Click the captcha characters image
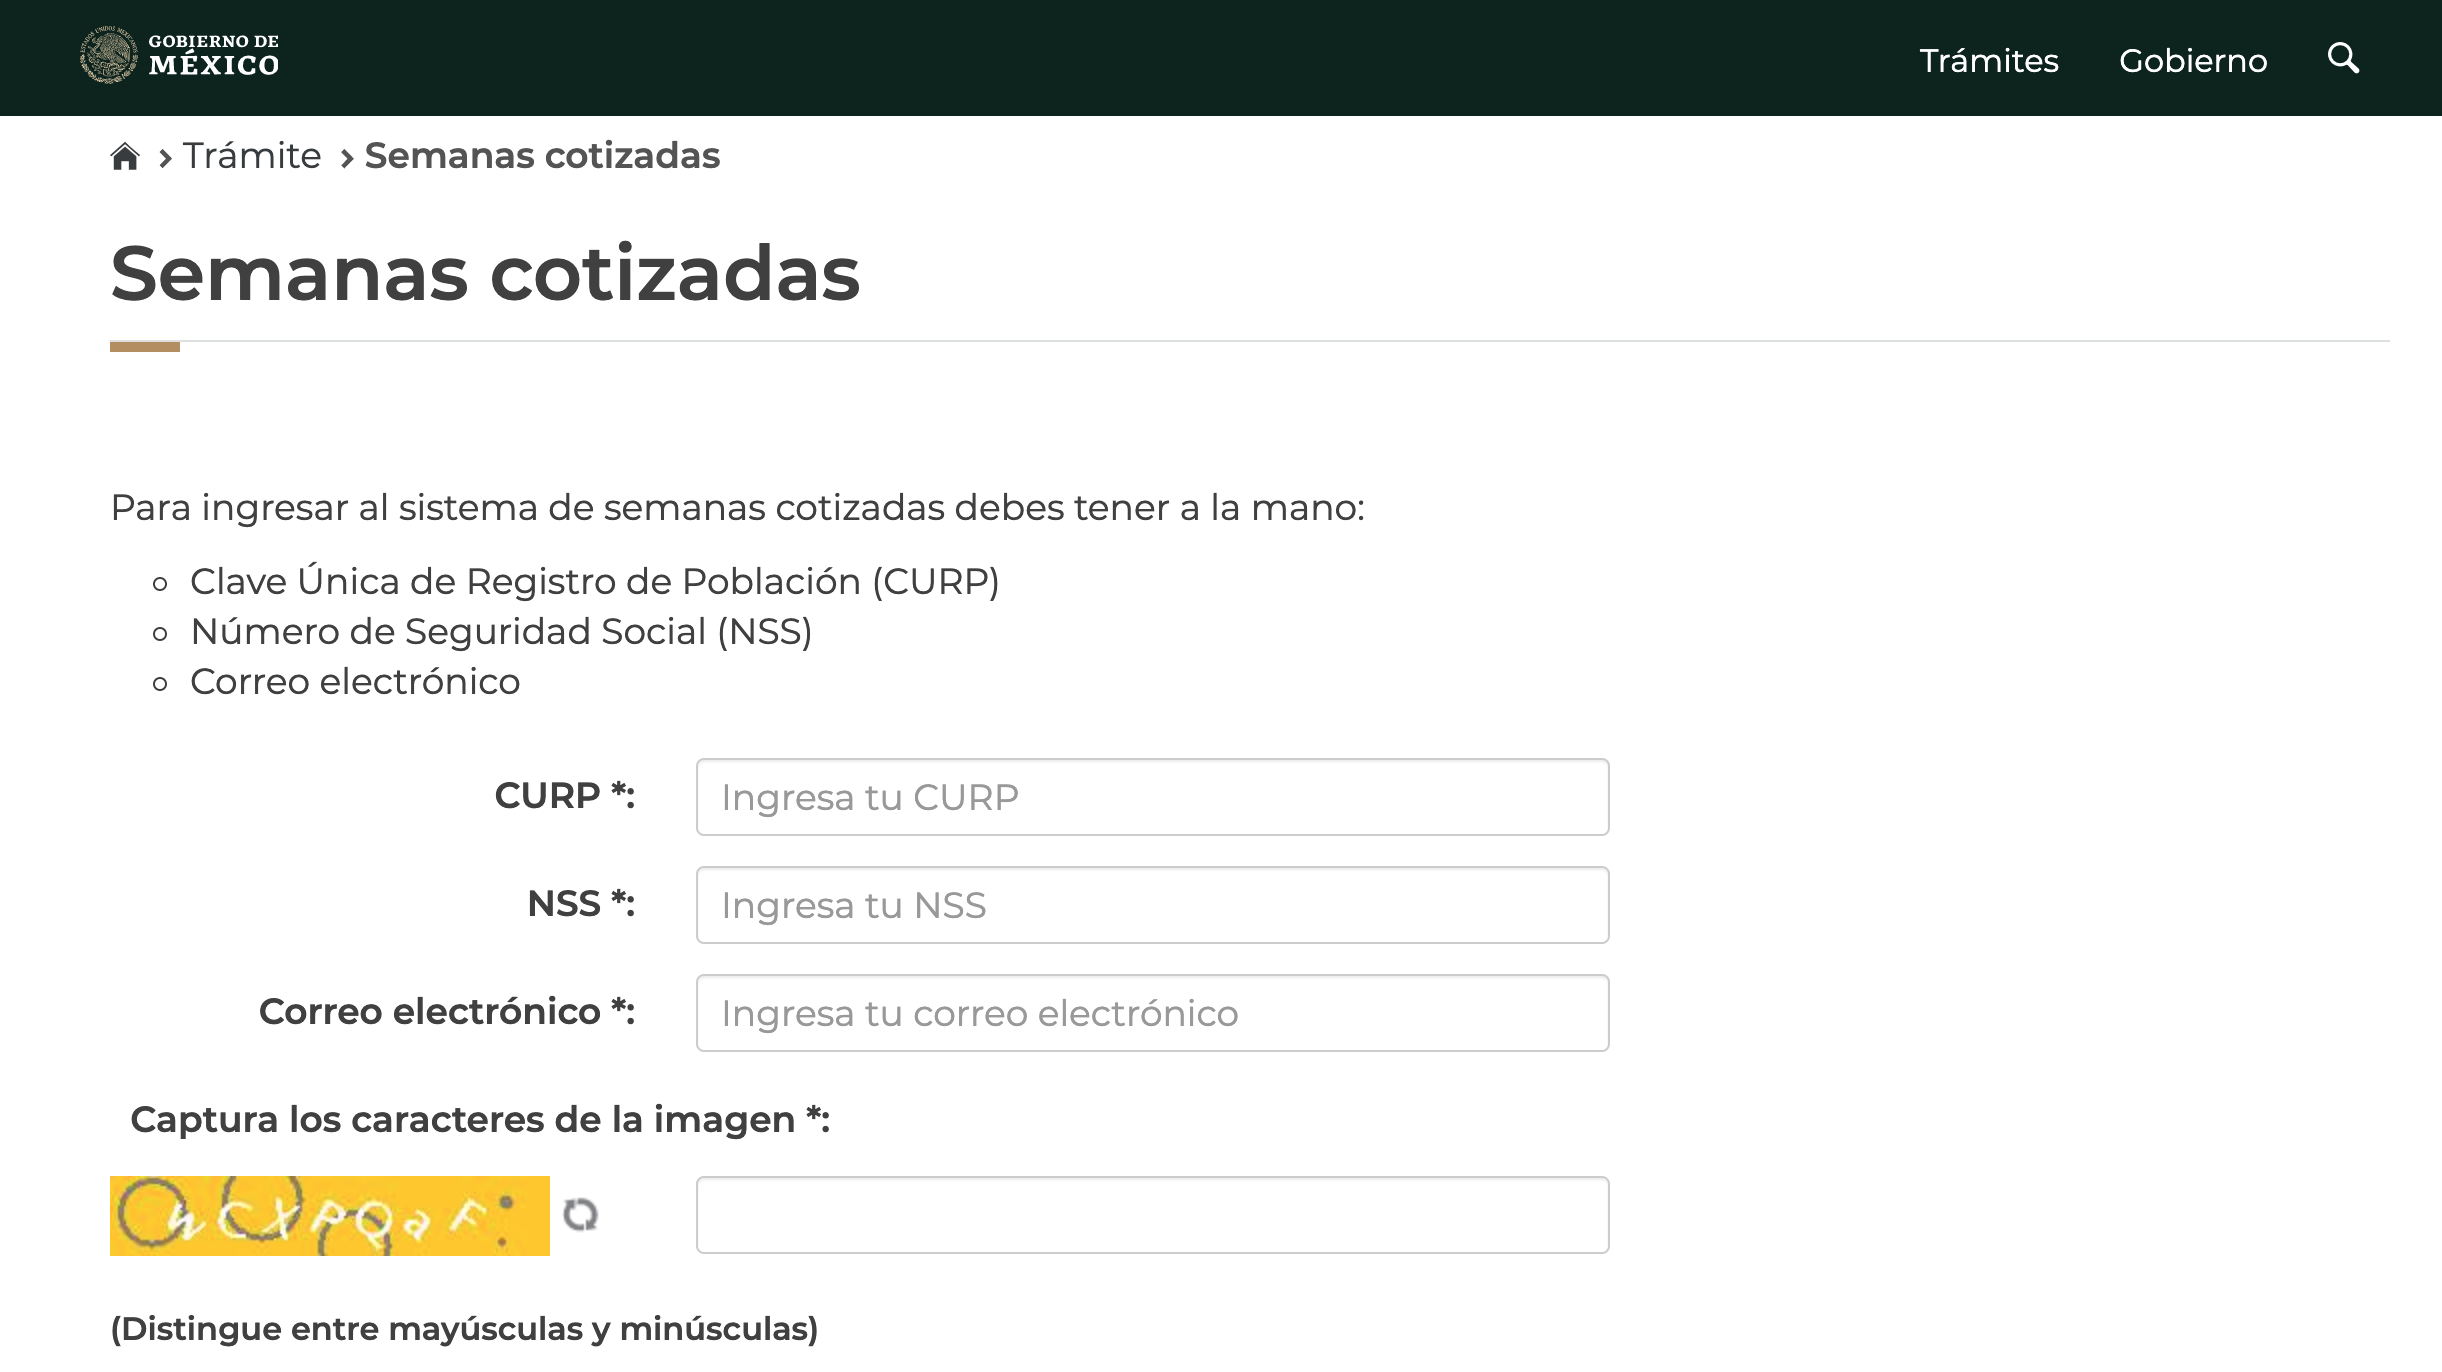Image resolution: width=2442 pixels, height=1372 pixels. (x=328, y=1214)
